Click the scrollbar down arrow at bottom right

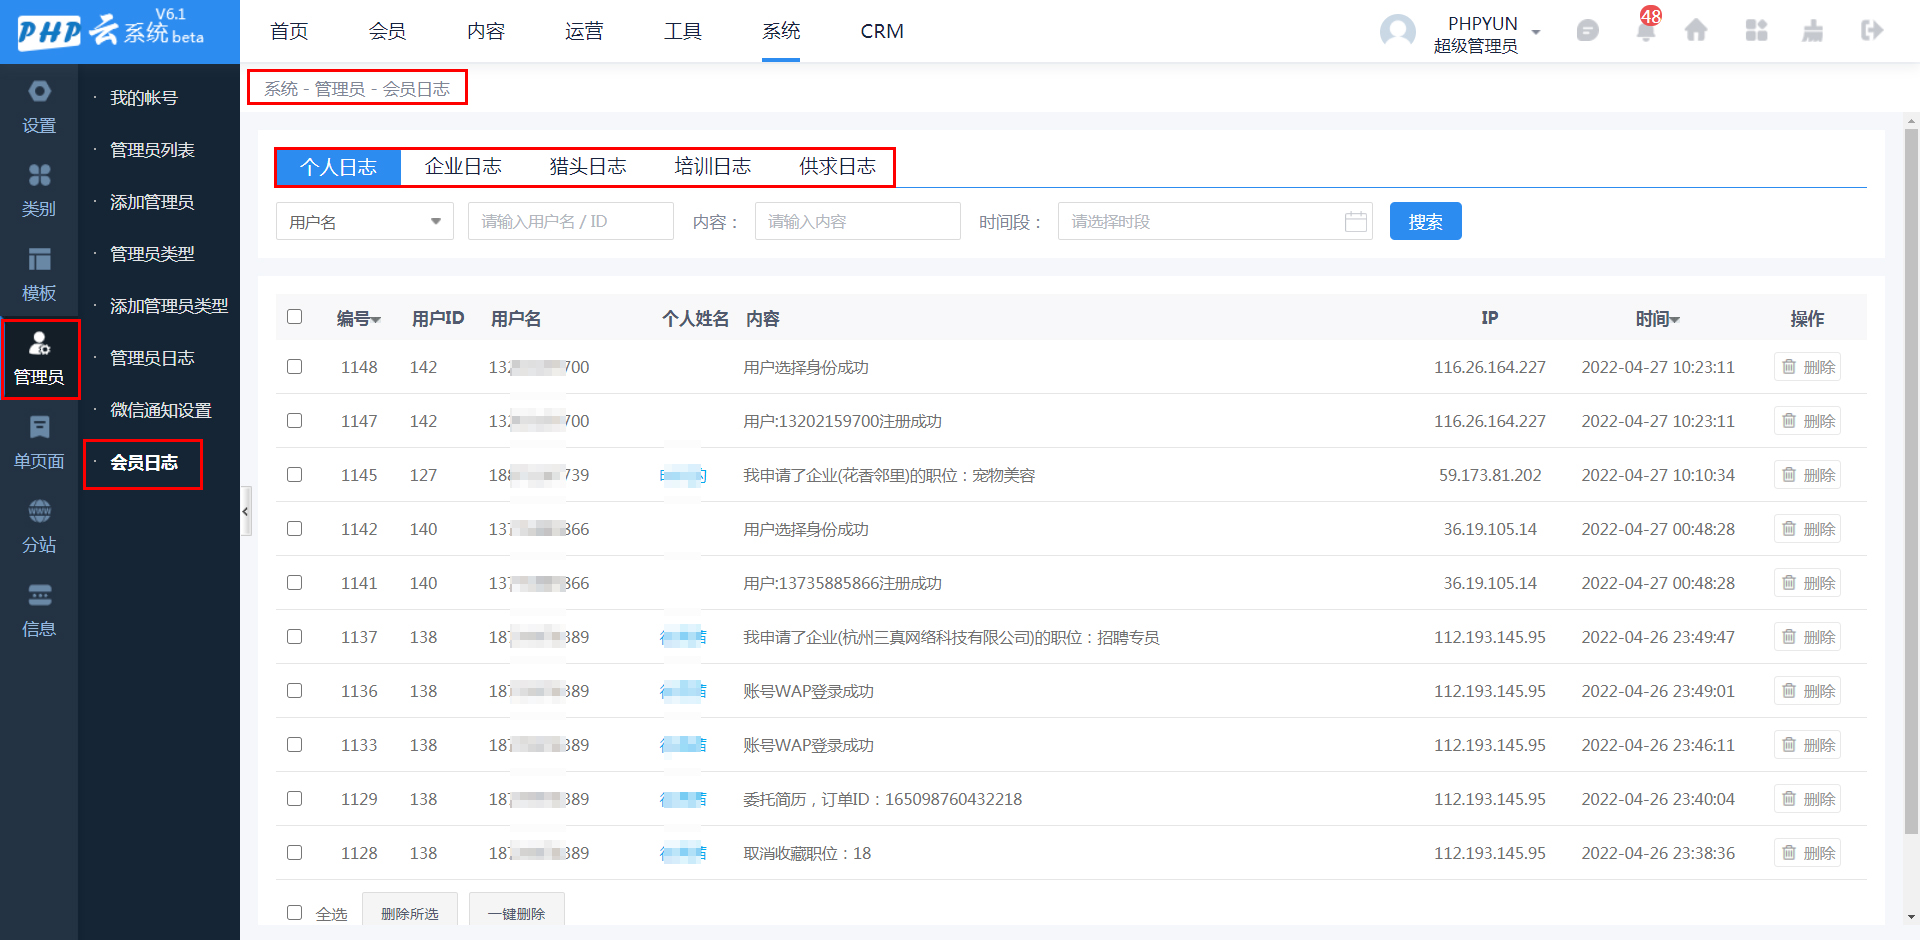1911,917
